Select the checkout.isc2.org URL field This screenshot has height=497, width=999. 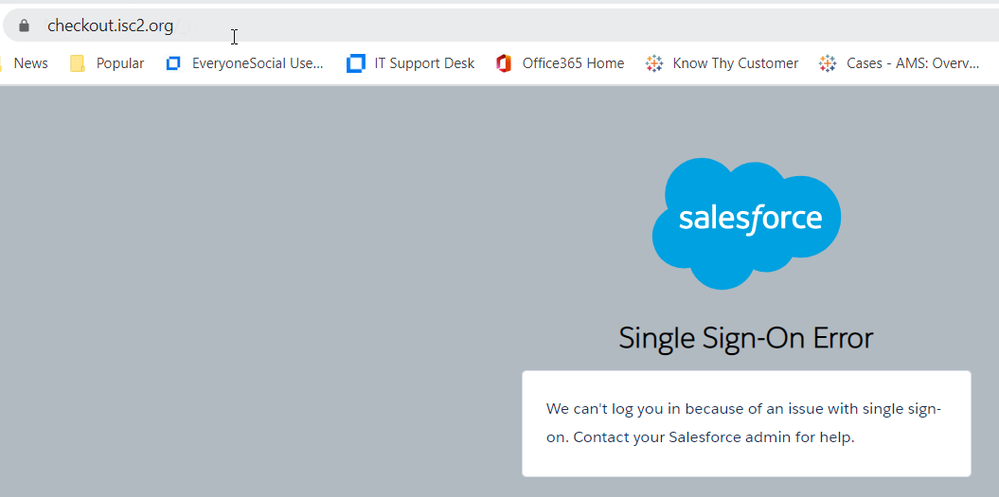110,26
